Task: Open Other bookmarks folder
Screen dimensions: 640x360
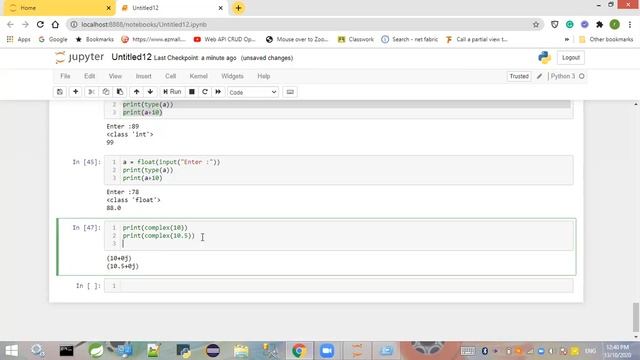Action: coord(606,39)
